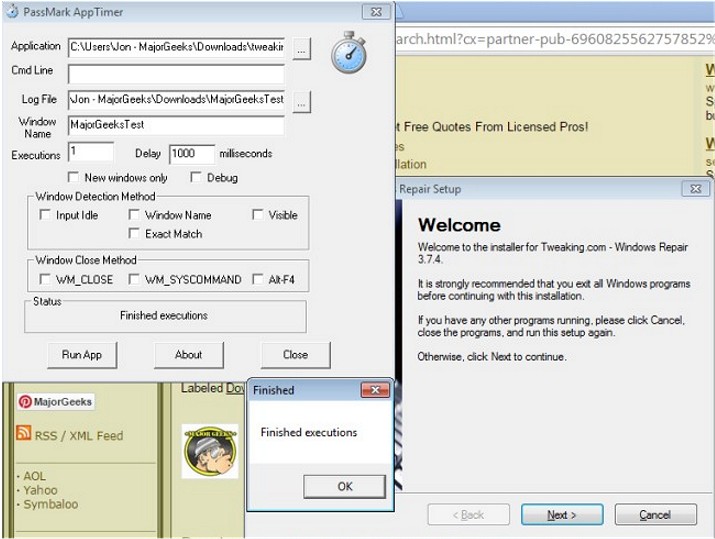Viewport: 715px width, 539px height.
Task: Browse for Log File with ellipsis button
Action: [301, 101]
